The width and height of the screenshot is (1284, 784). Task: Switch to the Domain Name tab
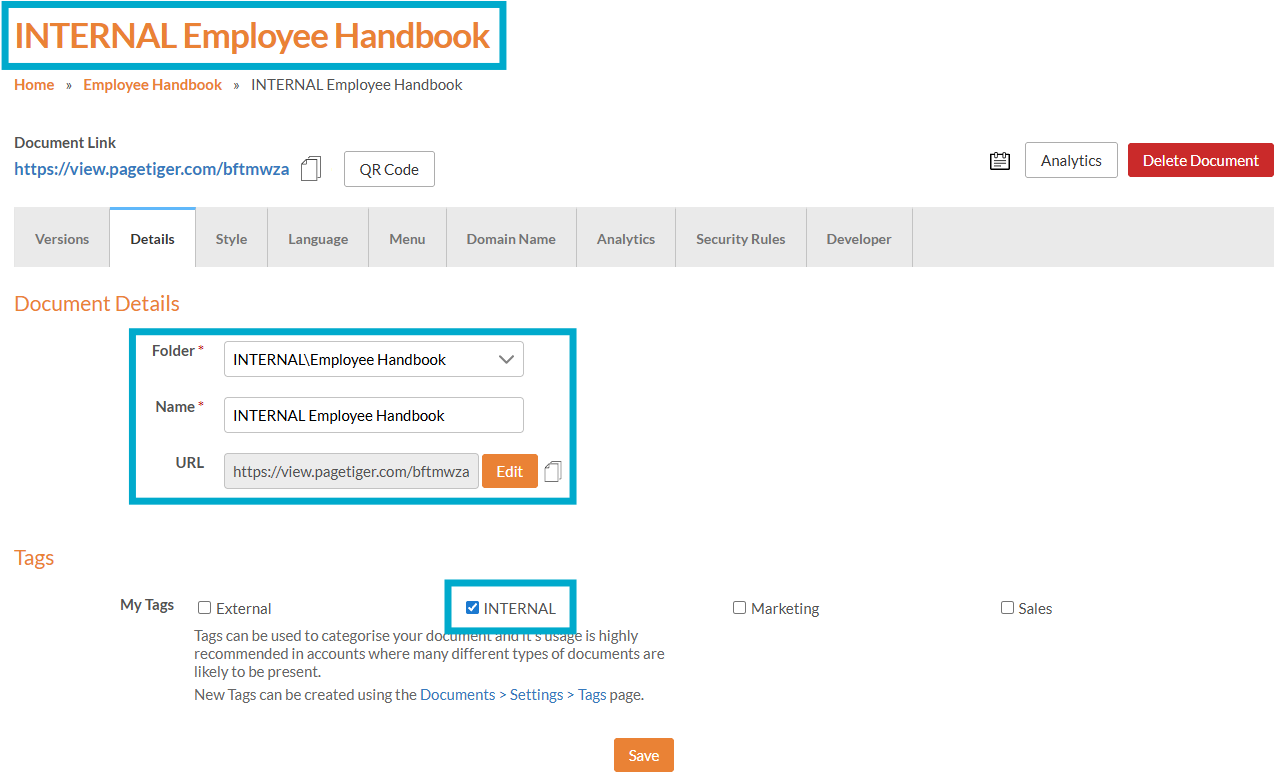tap(511, 239)
